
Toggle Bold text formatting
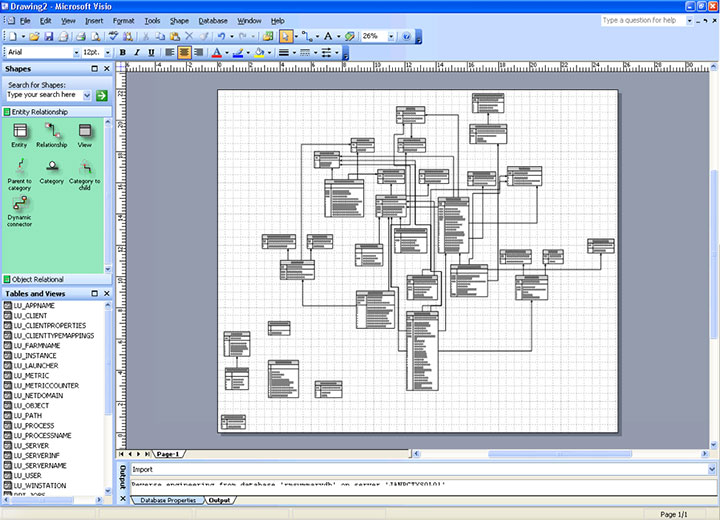123,52
